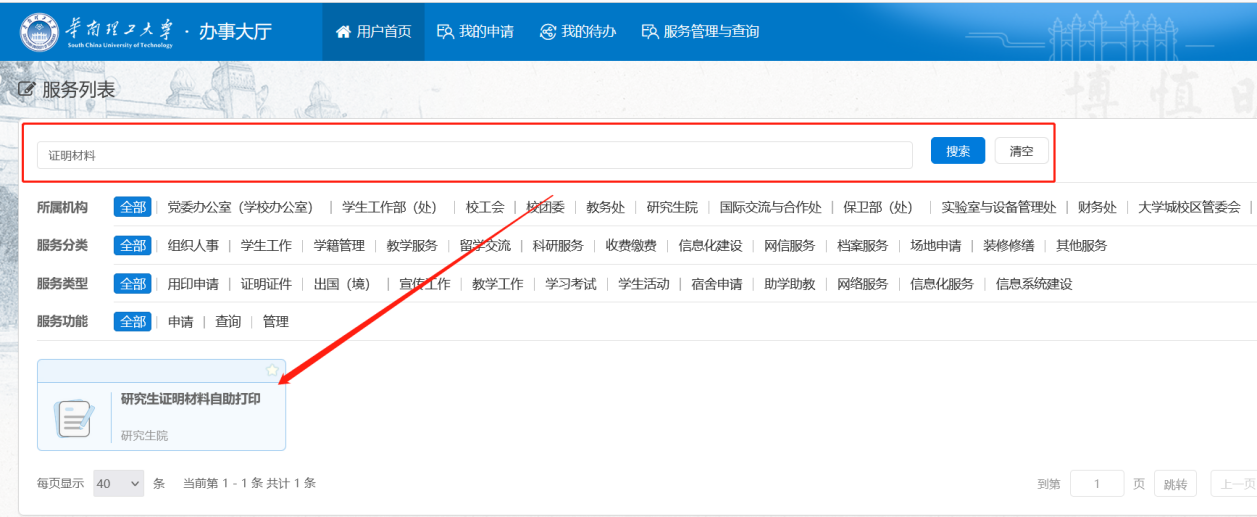
Task: Click the 搜索 button
Action: click(958, 151)
